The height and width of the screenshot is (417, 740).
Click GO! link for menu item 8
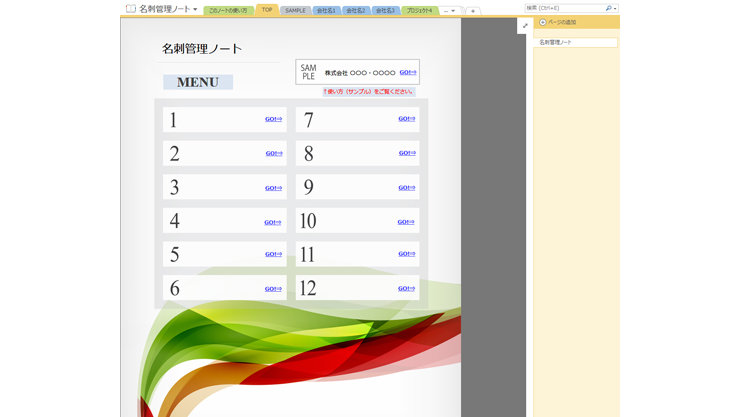(407, 153)
